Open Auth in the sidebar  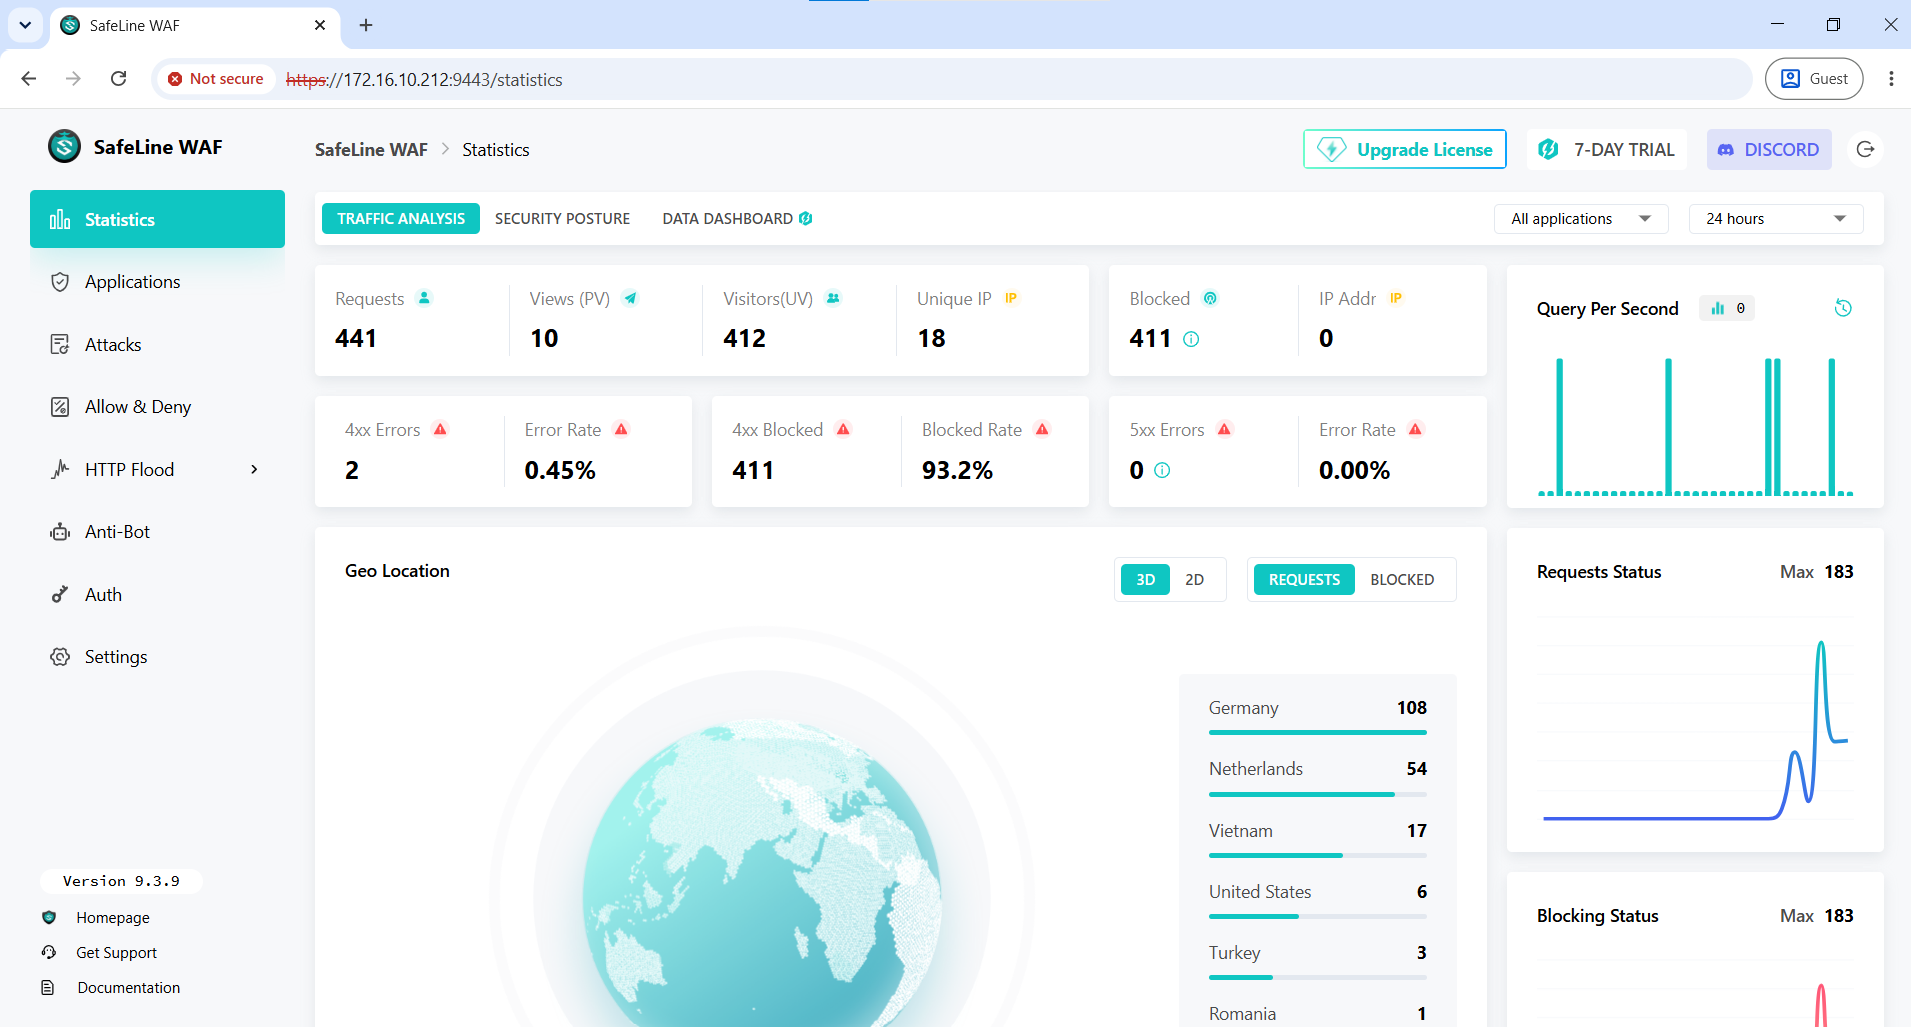coord(157,595)
